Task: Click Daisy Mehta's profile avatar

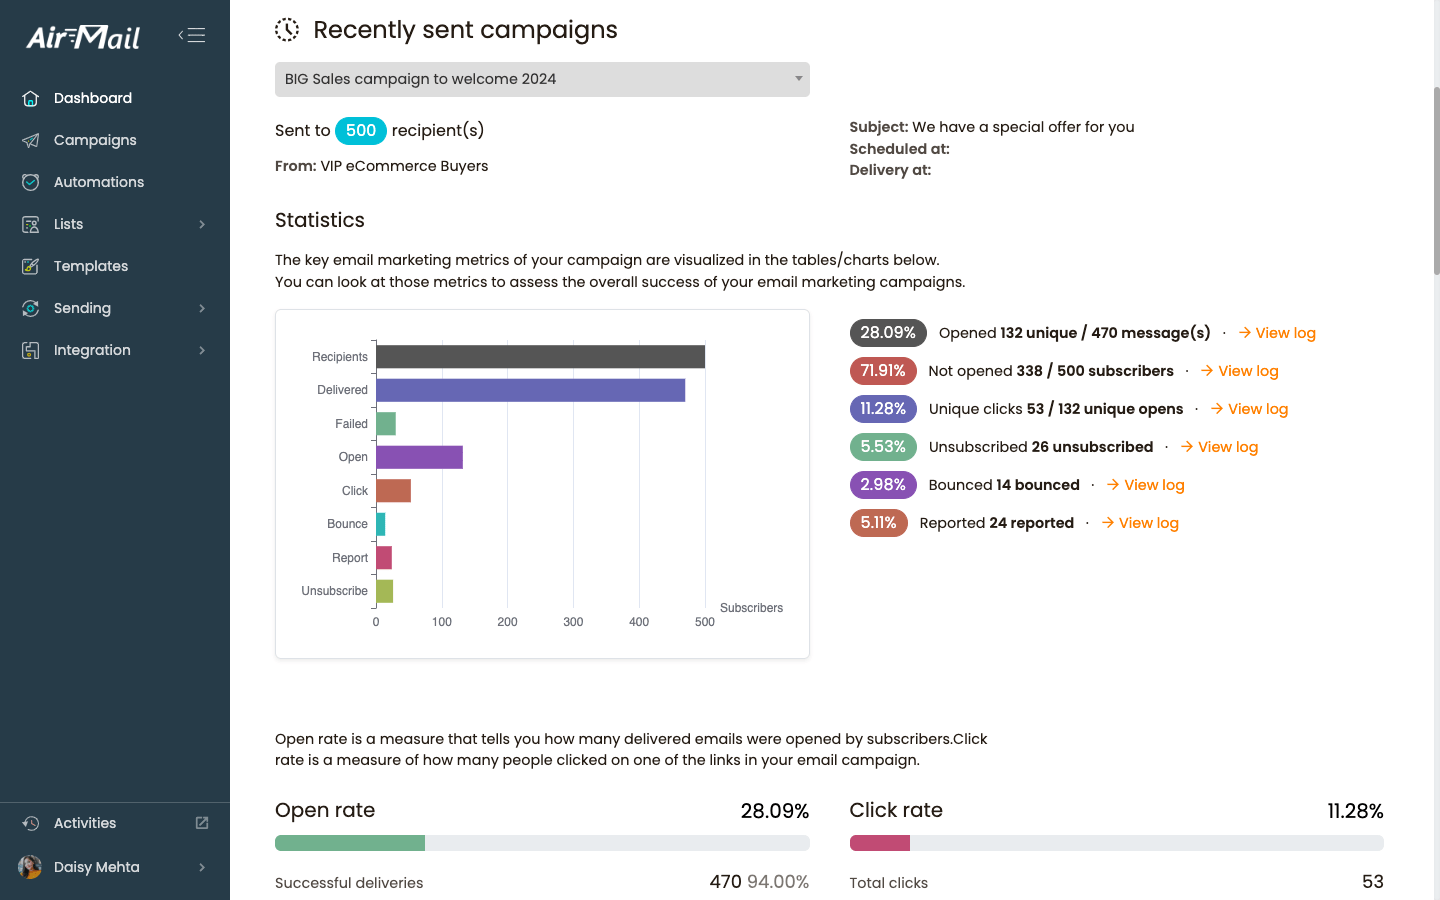Action: [30, 867]
